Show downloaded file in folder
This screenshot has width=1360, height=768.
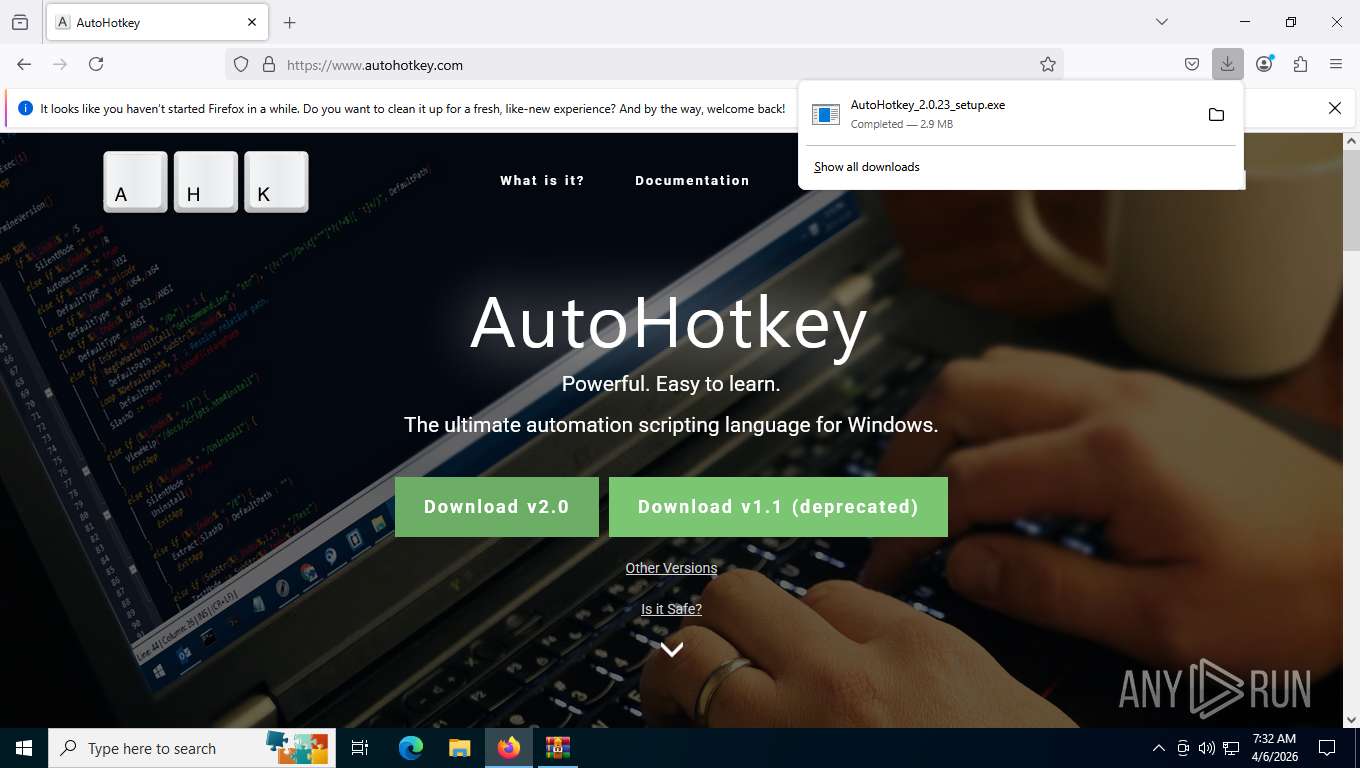tap(1216, 114)
